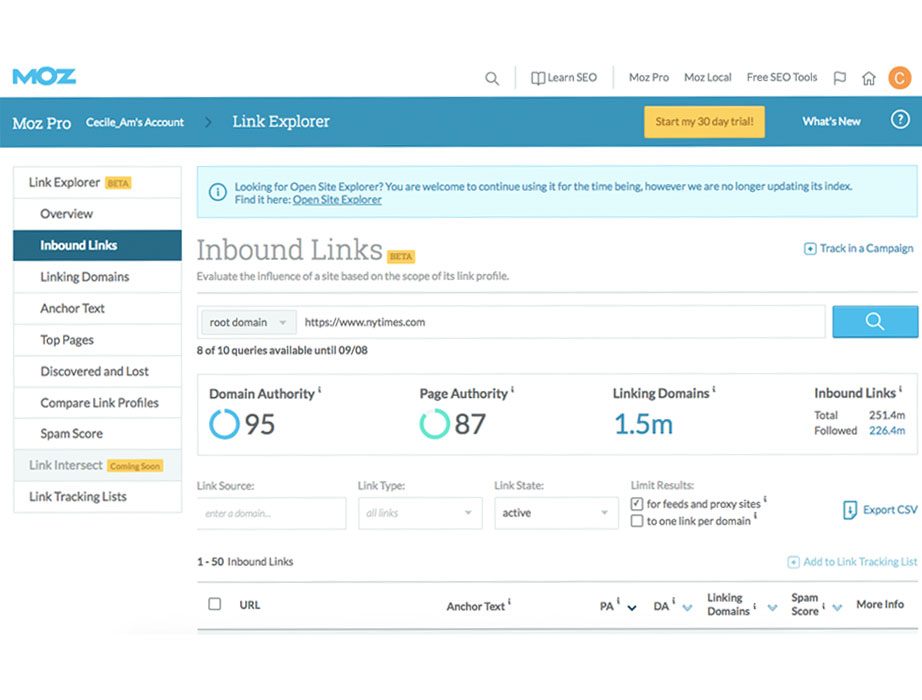Click Start my 30 day trial button

click(x=704, y=122)
